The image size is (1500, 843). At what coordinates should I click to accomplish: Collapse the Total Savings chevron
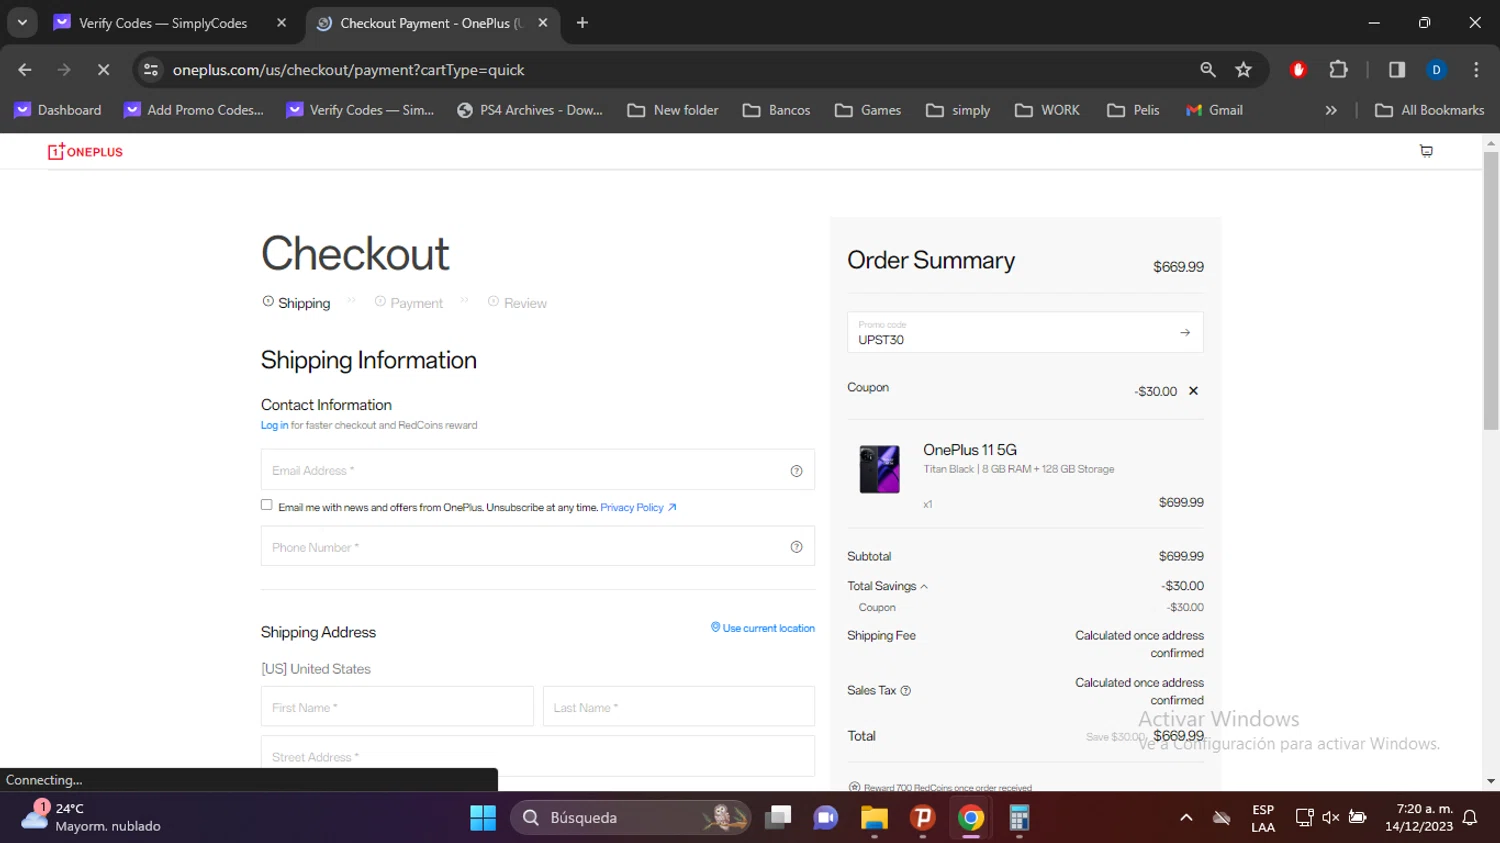coord(924,587)
